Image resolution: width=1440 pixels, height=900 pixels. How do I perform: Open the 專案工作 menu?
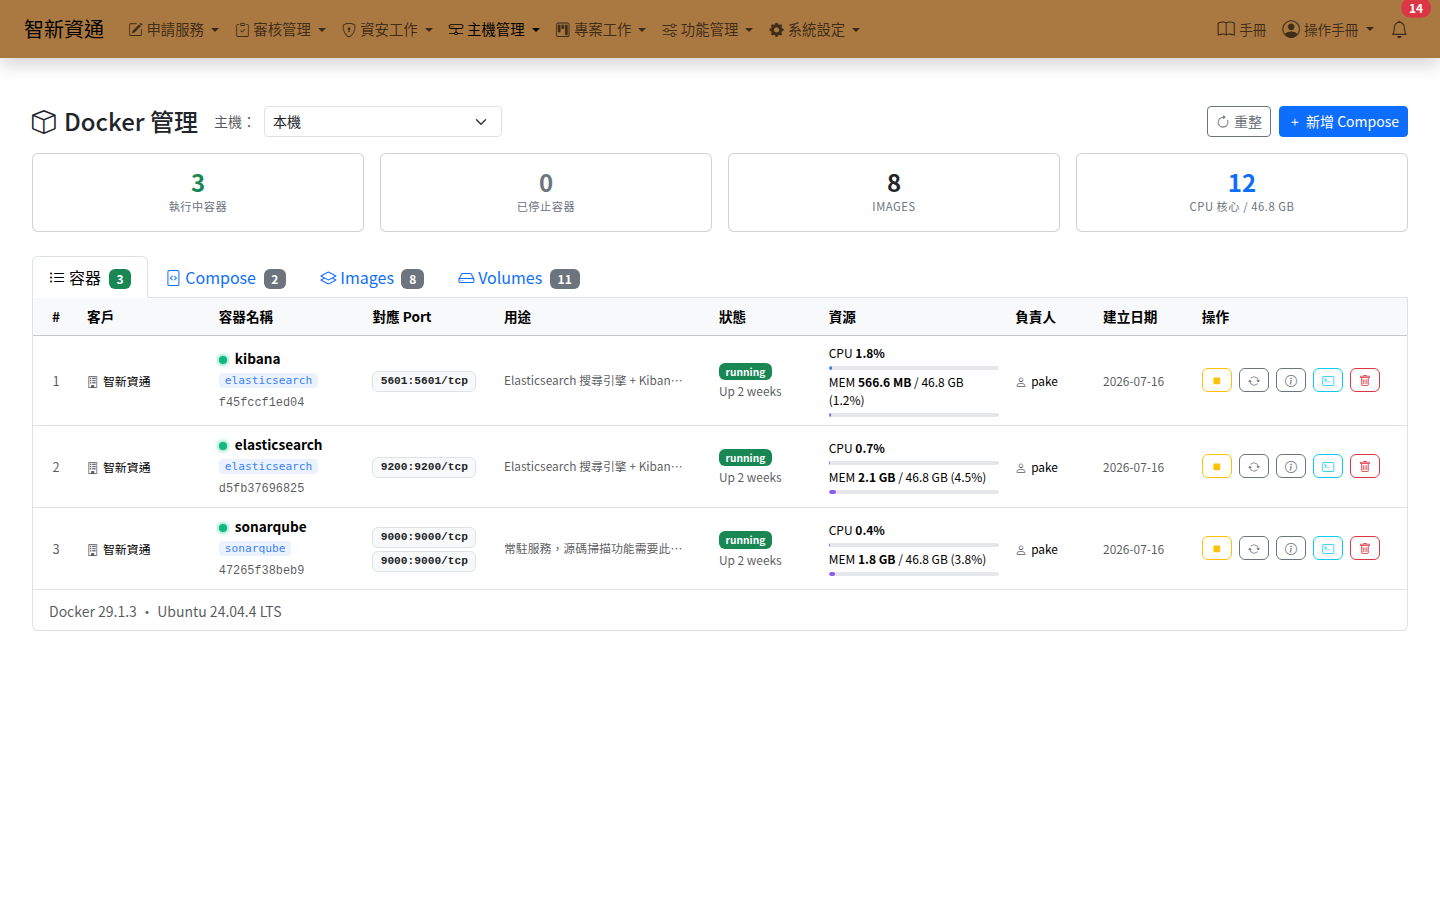click(x=601, y=30)
